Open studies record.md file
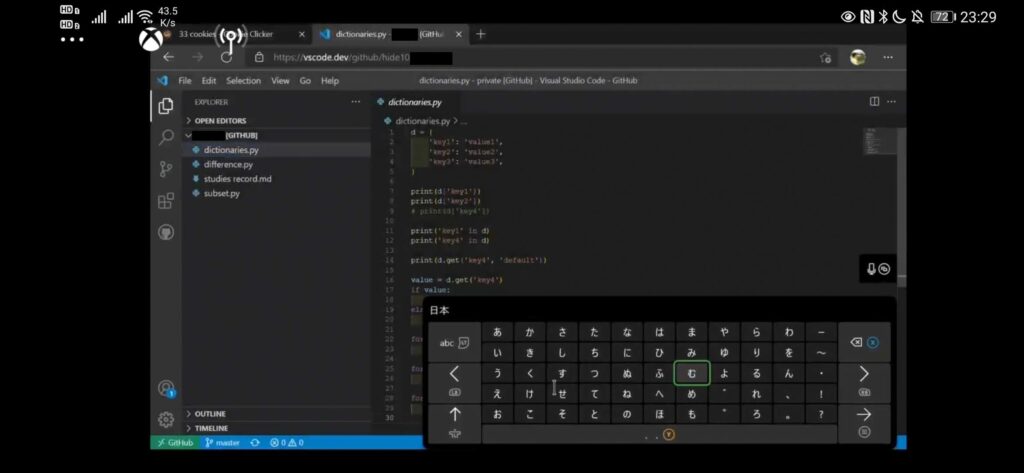 point(237,179)
